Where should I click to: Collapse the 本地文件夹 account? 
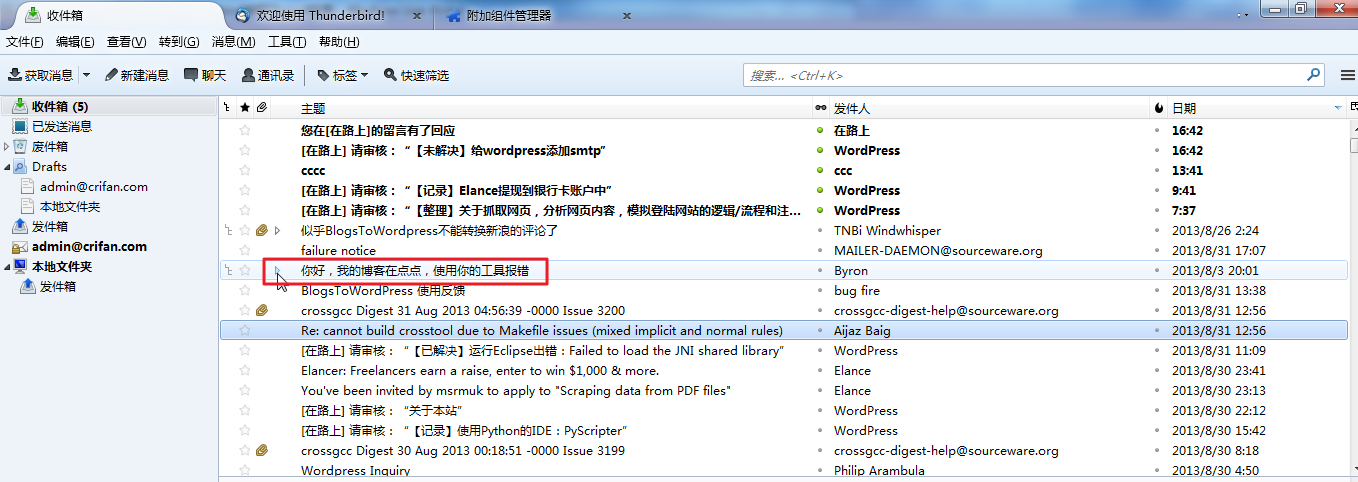tap(6, 267)
